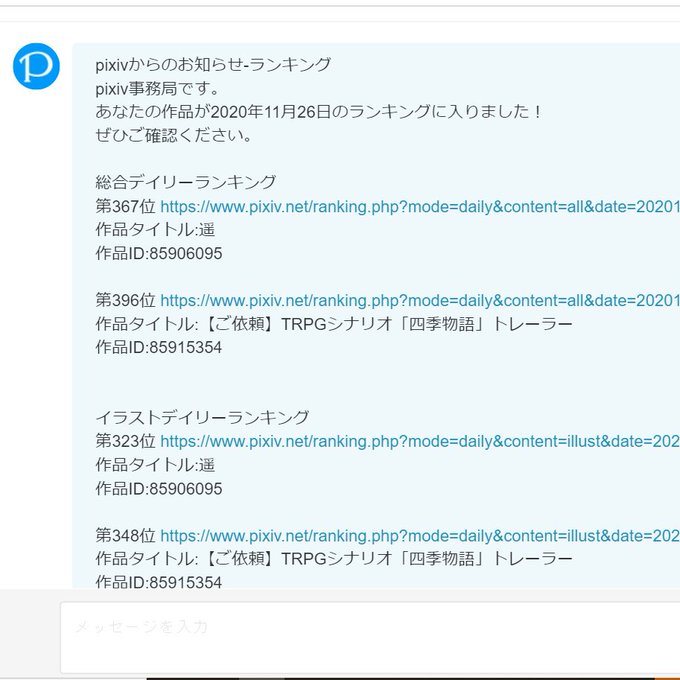The height and width of the screenshot is (680, 680).
Task: Open the rank 367 daily all ranking link
Action: click(x=420, y=206)
